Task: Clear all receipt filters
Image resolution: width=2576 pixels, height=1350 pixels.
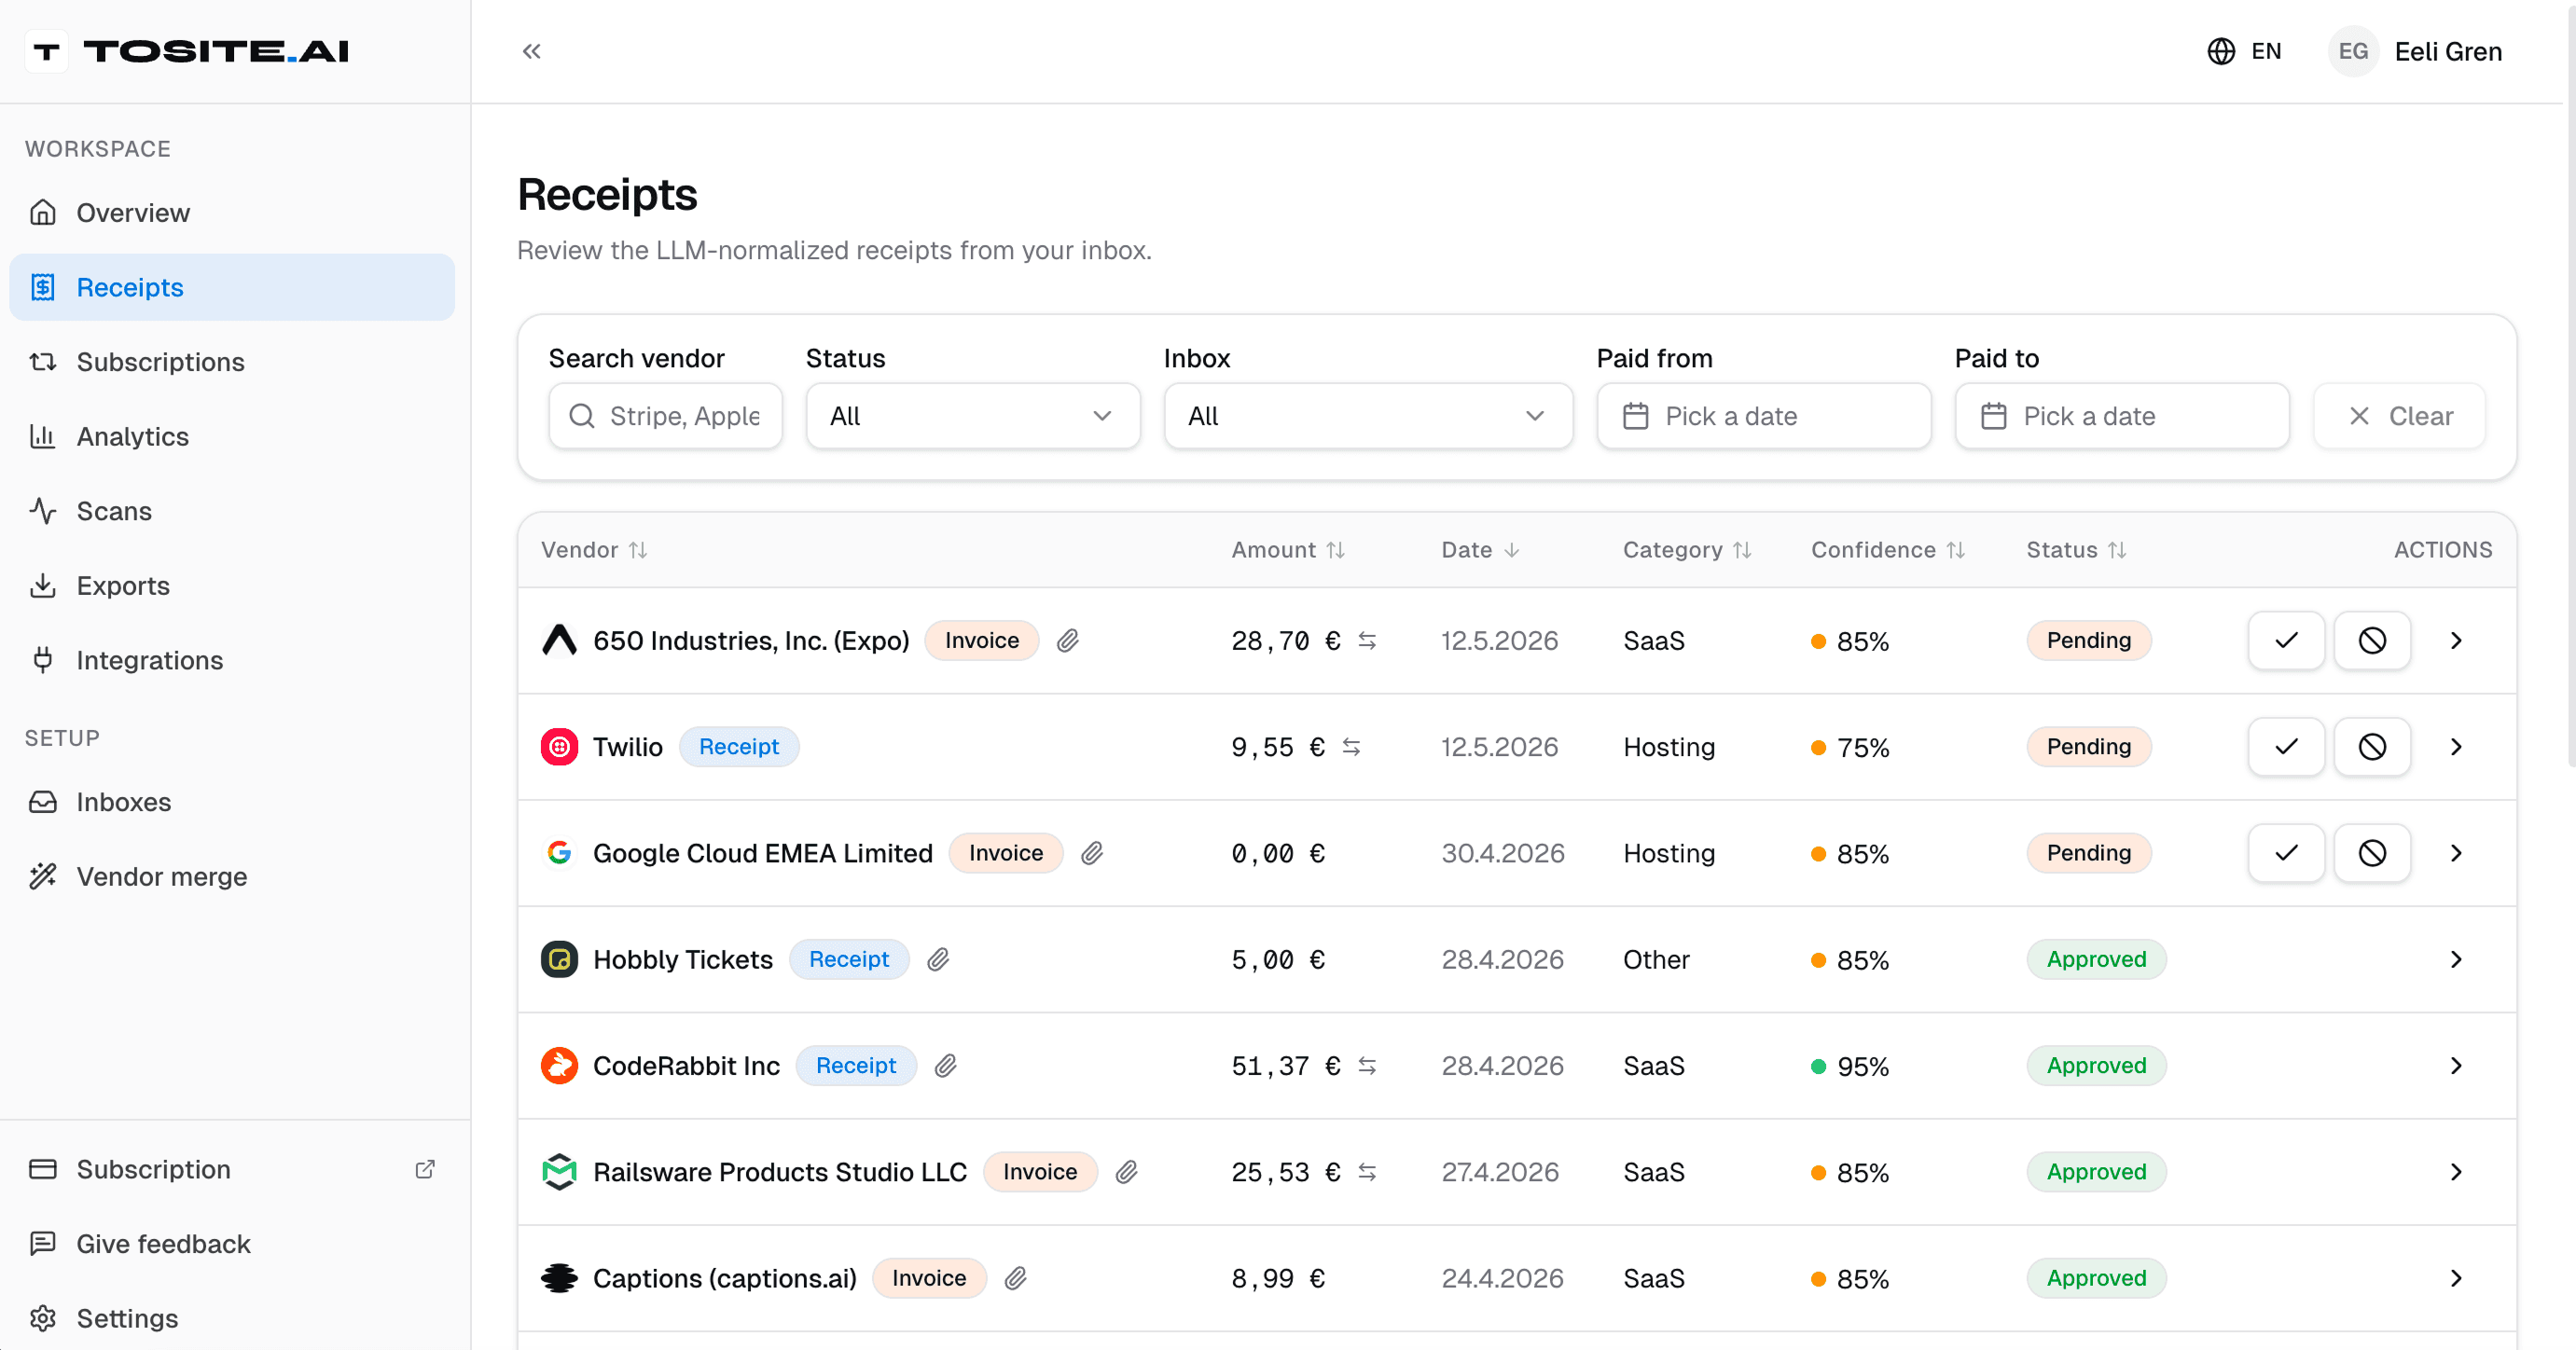Action: pyautogui.click(x=2399, y=416)
